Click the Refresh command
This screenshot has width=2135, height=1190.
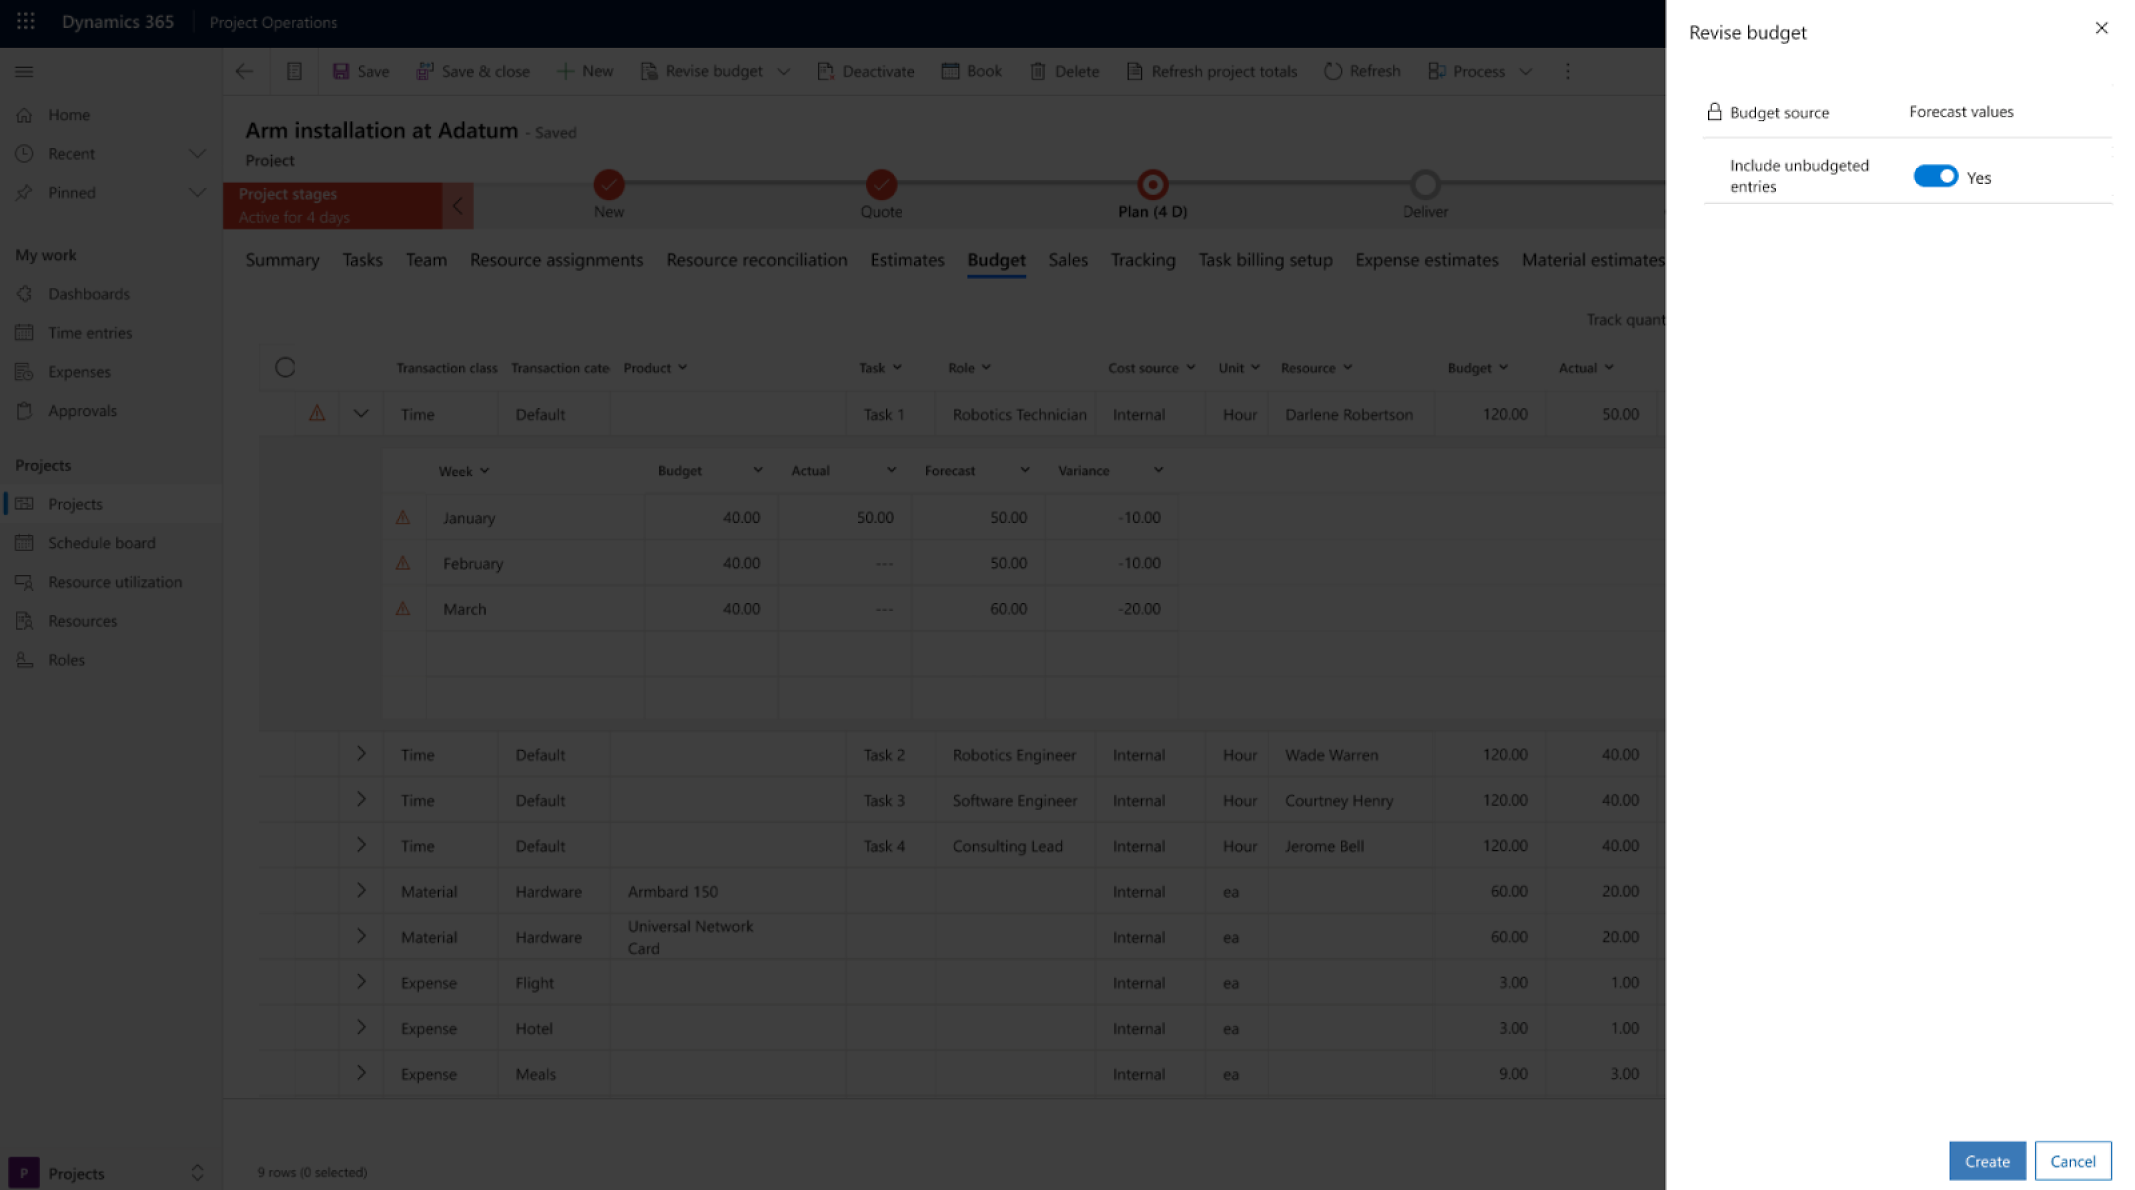click(1362, 71)
